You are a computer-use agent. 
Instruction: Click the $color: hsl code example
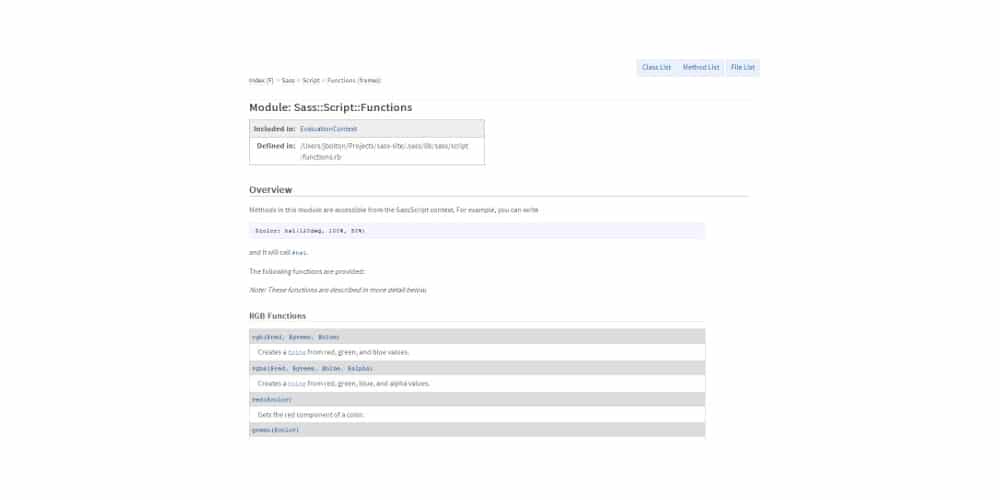(477, 231)
